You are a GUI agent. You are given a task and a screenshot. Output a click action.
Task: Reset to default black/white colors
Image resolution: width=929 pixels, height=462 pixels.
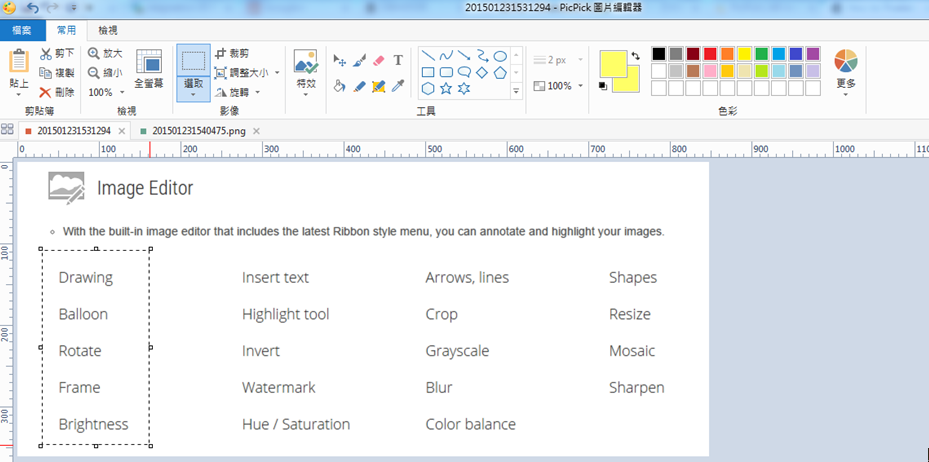pos(603,86)
